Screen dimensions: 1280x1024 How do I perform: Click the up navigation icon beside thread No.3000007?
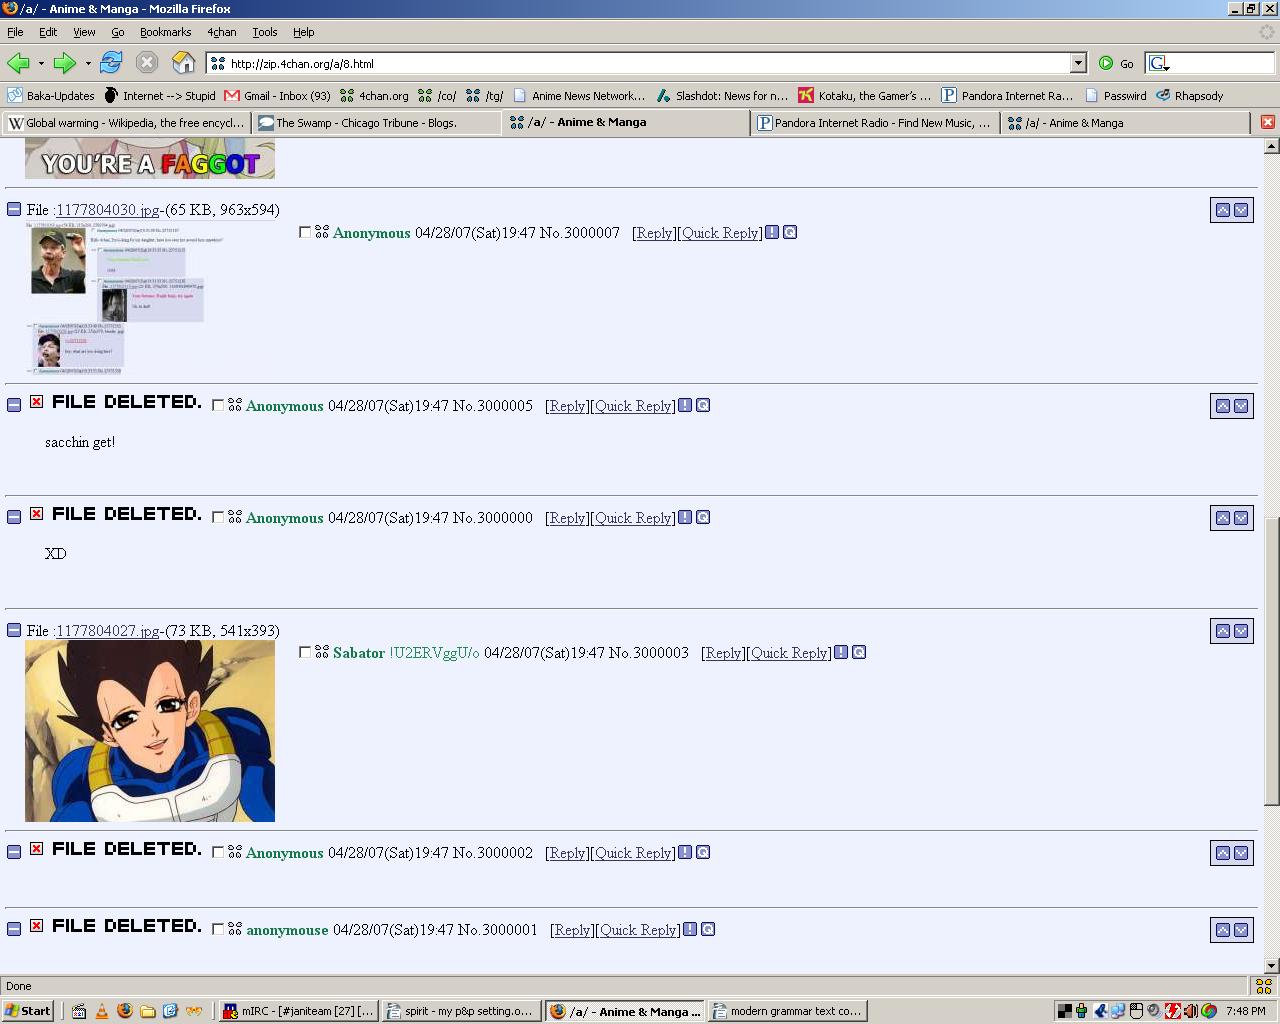[x=1222, y=210]
